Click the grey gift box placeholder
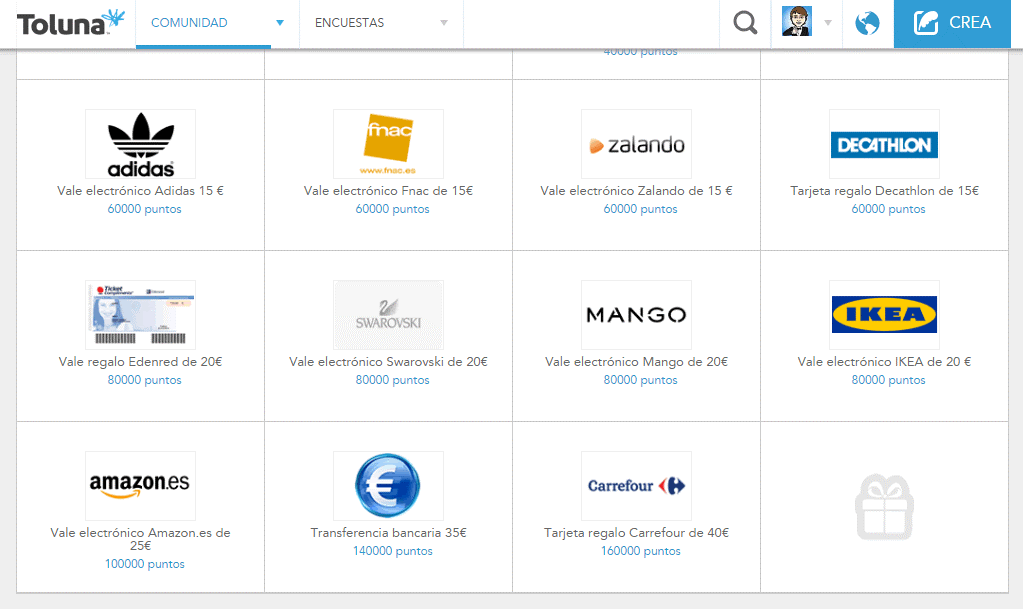Viewport: 1023px width, 609px height. coord(884,507)
